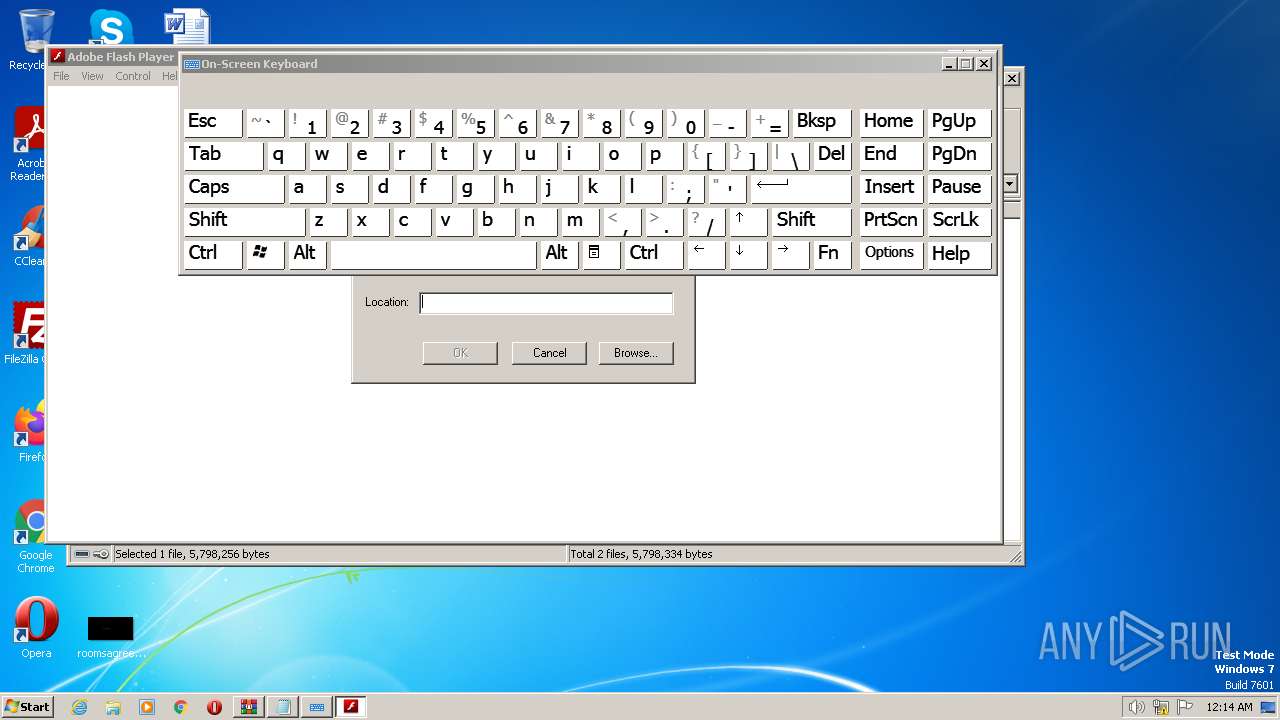Open Opera from the taskbar

[x=214, y=707]
